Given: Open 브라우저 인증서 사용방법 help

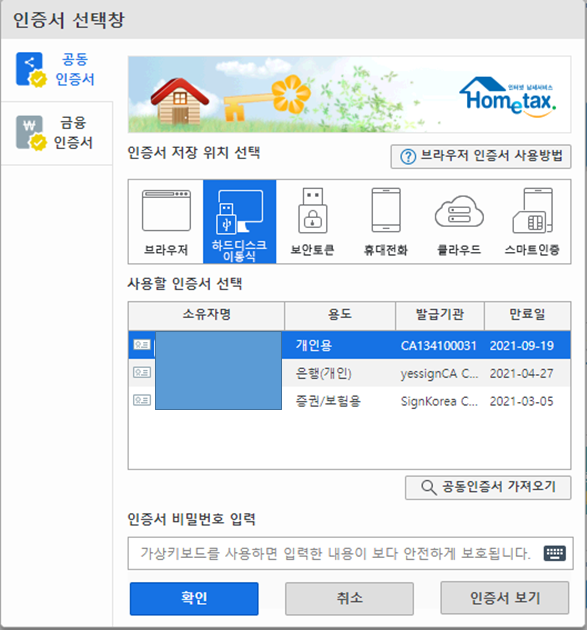Looking at the screenshot, I should (481, 156).
